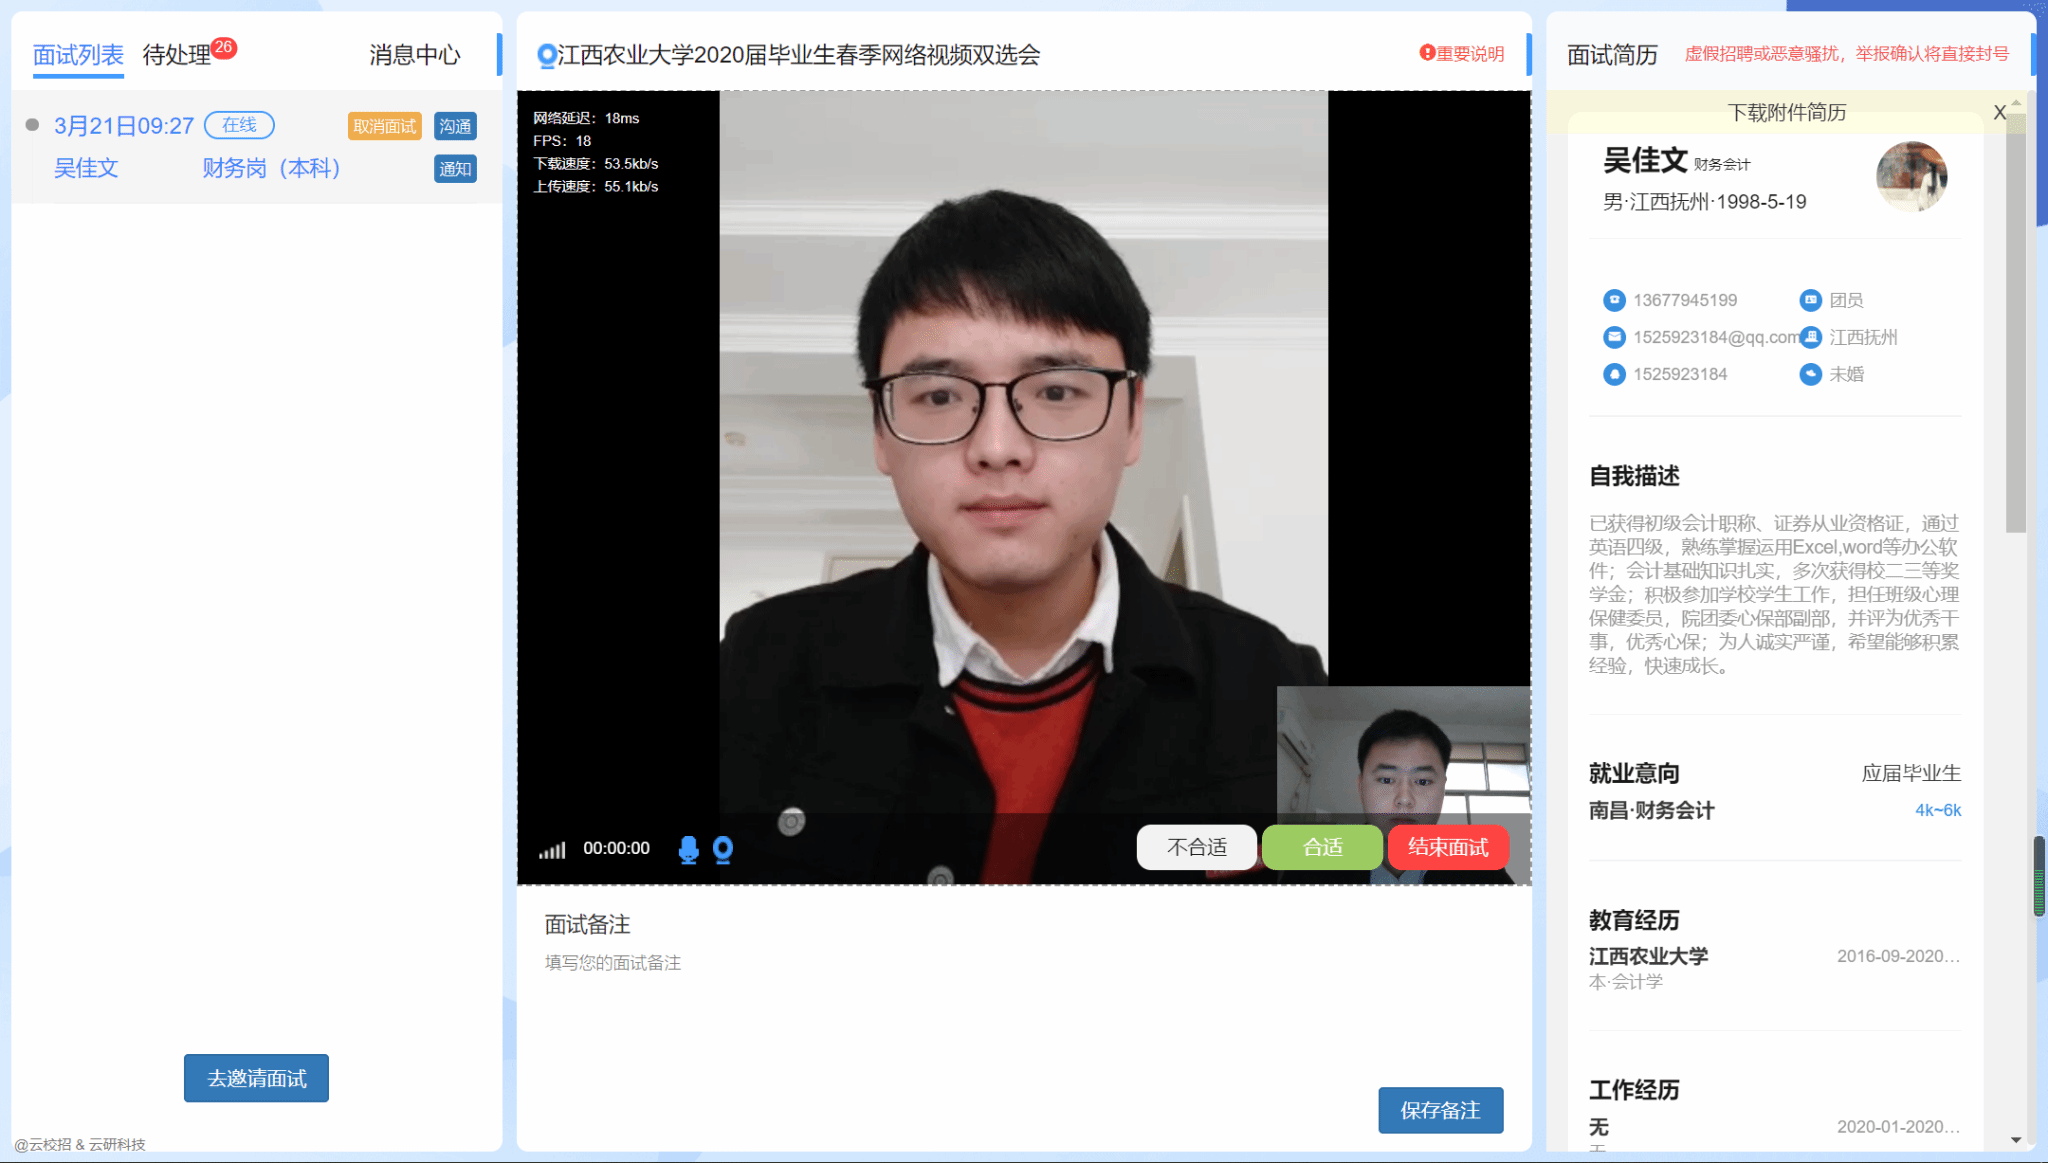Open the 待处理 tab with 26 badge

point(178,55)
